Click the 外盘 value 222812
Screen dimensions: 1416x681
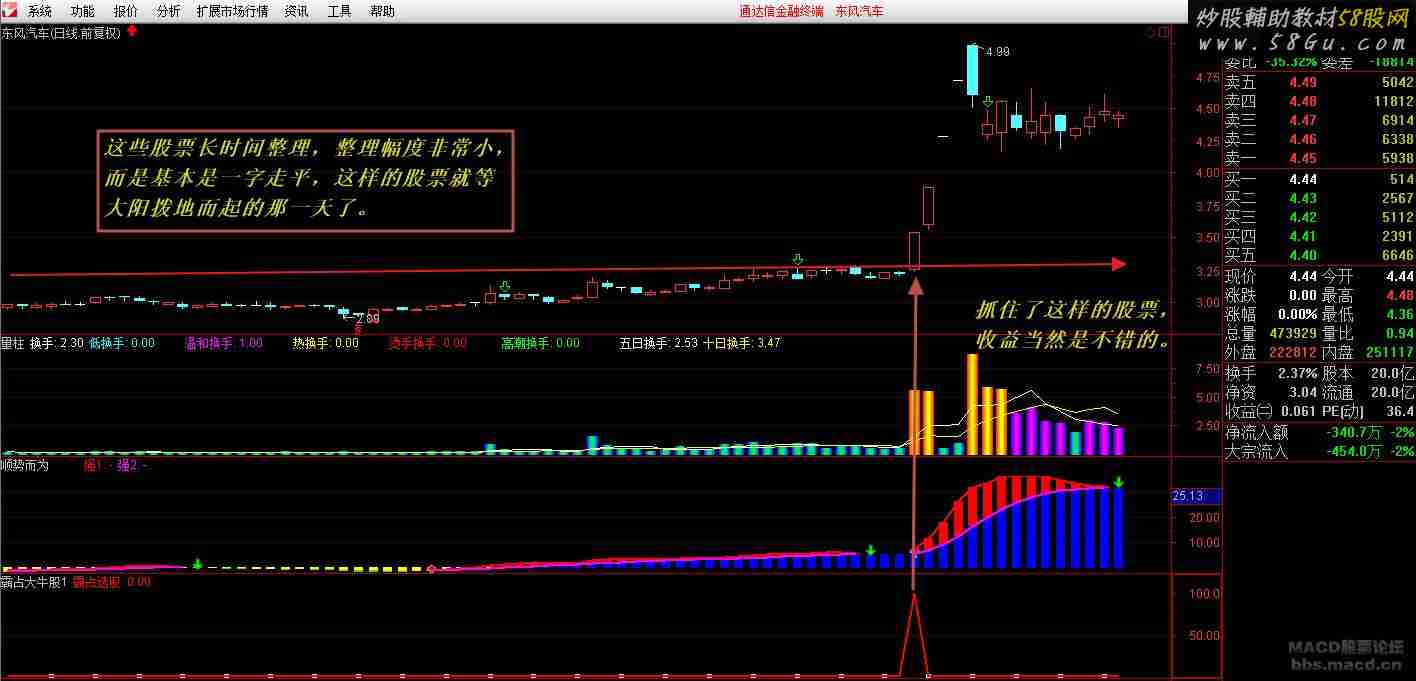pyautogui.click(x=1293, y=352)
